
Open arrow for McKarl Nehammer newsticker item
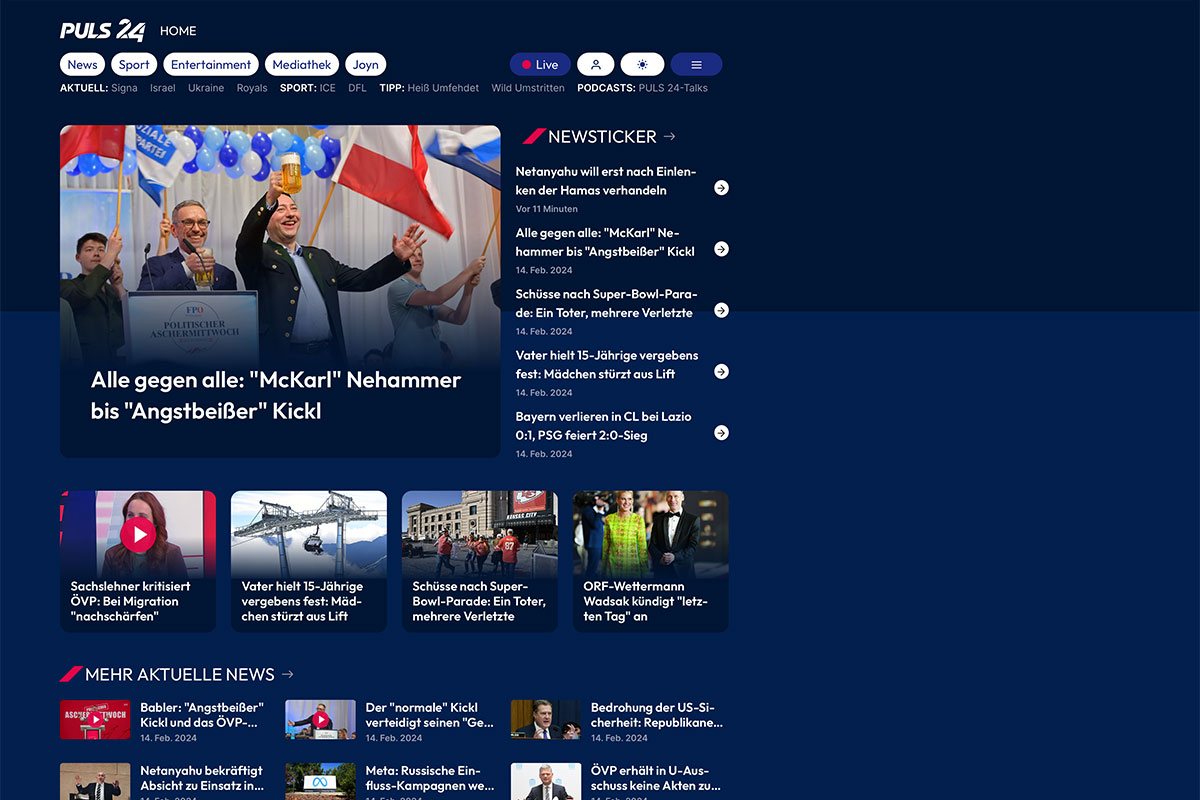721,249
